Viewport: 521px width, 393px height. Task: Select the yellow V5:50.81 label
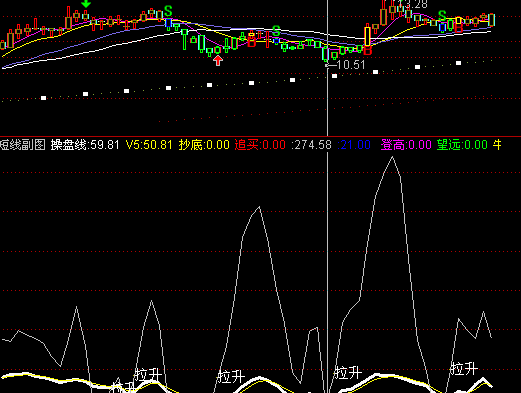(x=149, y=145)
